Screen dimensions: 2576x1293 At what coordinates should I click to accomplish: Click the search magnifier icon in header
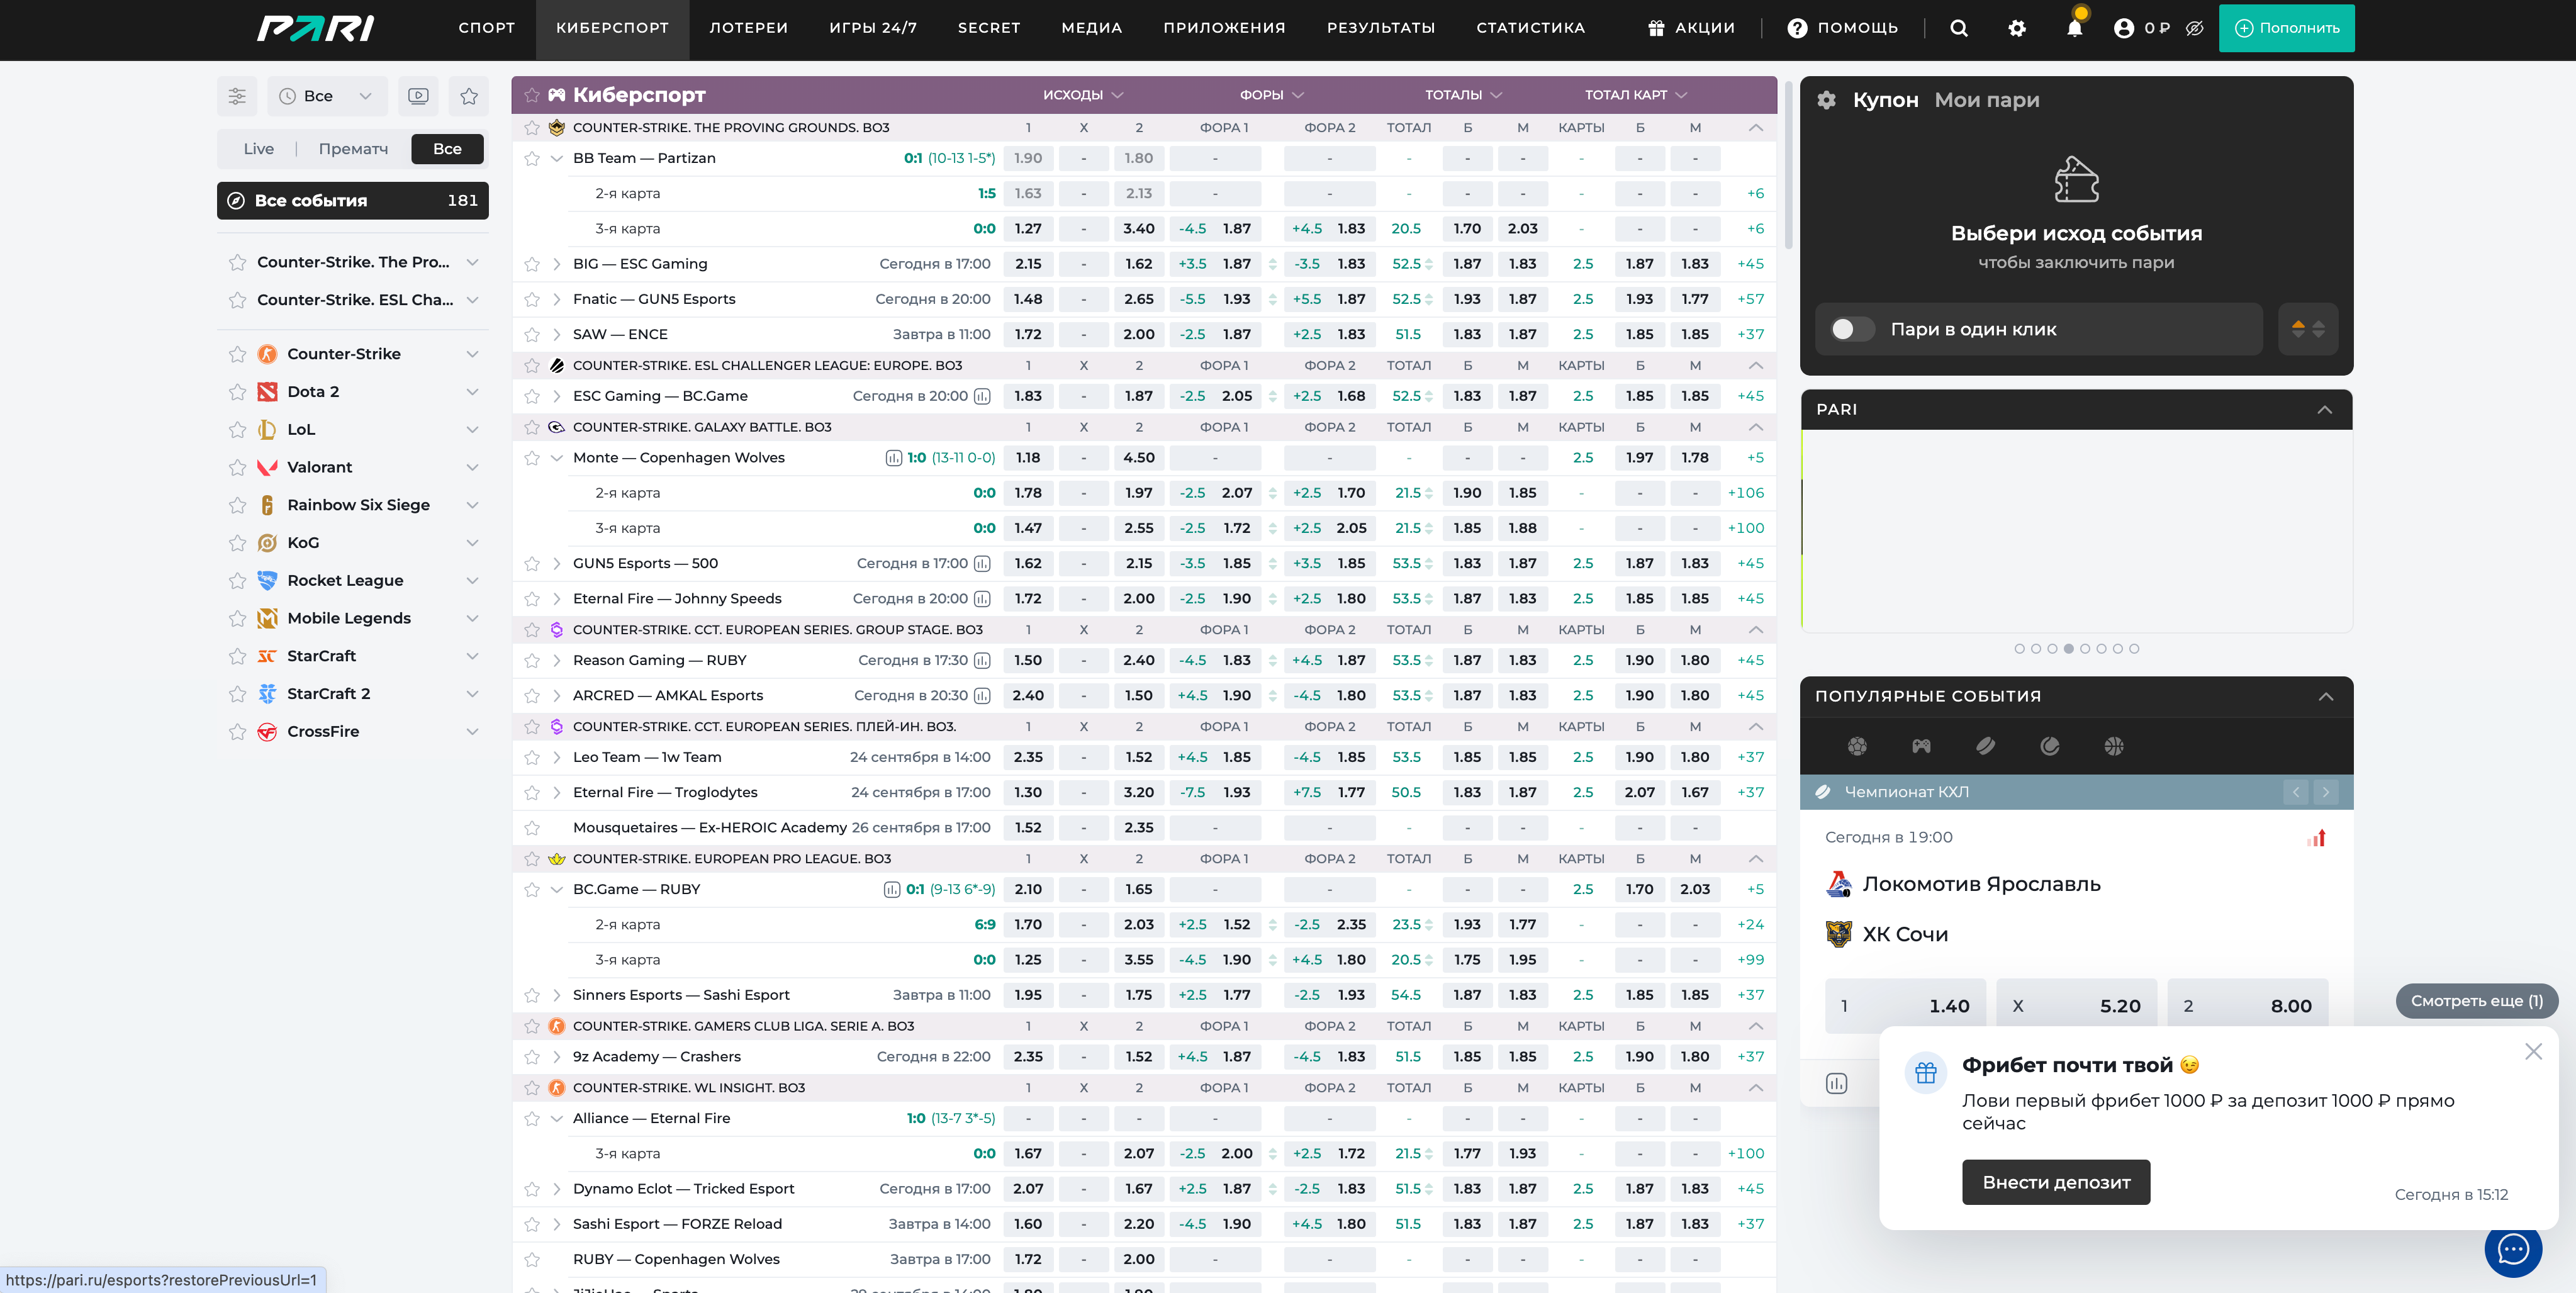pyautogui.click(x=1958, y=28)
